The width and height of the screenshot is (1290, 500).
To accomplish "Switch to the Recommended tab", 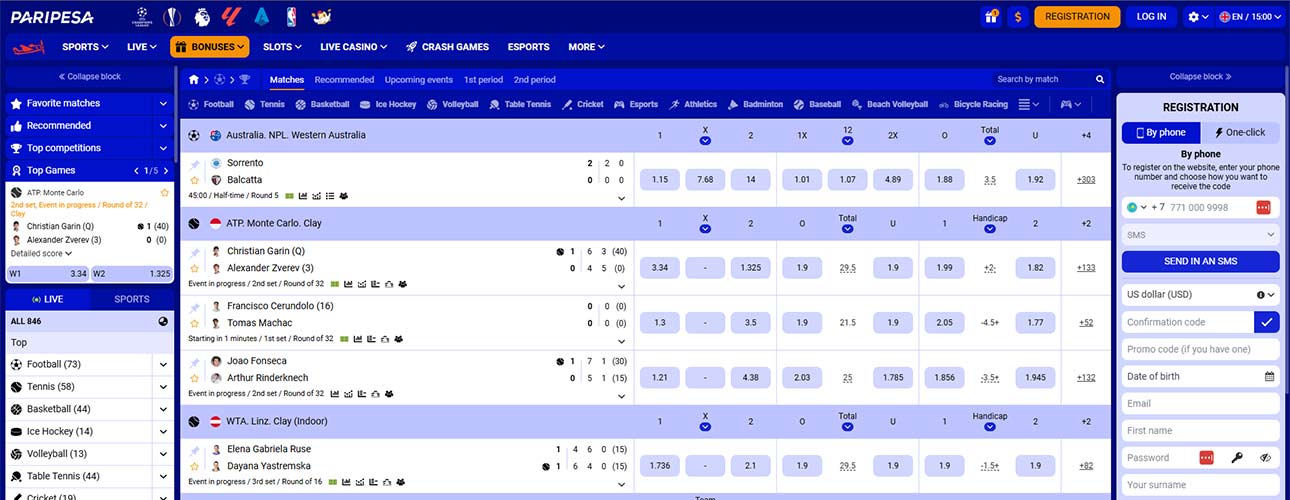I will pyautogui.click(x=344, y=79).
